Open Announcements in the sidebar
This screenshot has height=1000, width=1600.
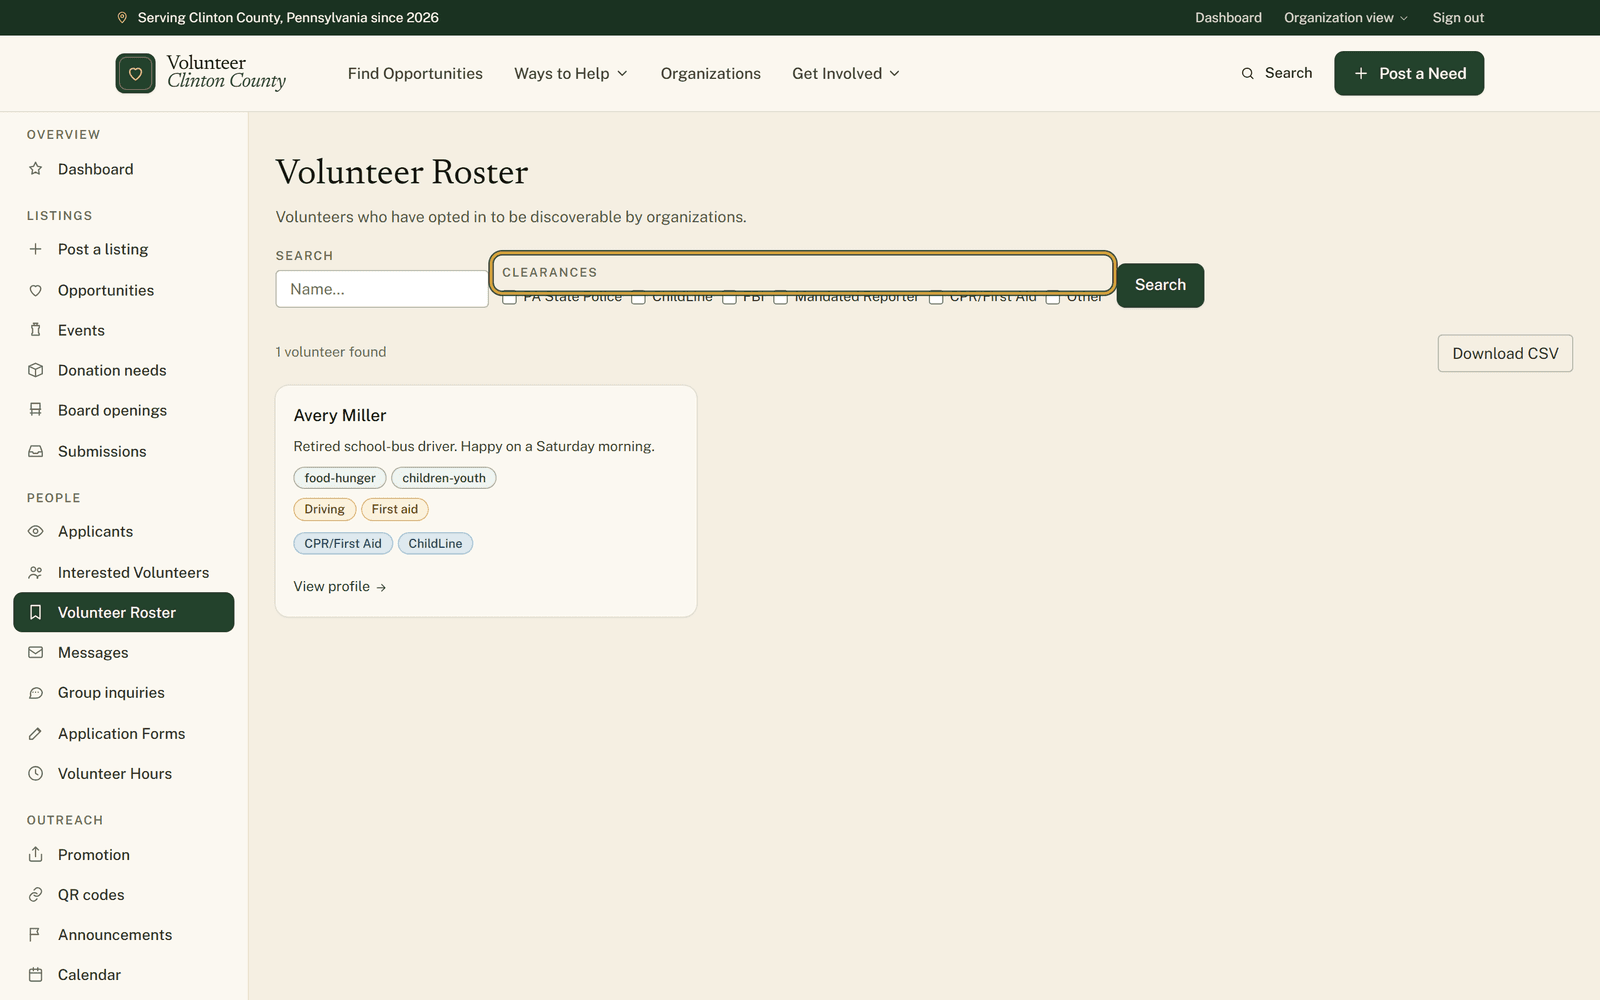(x=124, y=934)
